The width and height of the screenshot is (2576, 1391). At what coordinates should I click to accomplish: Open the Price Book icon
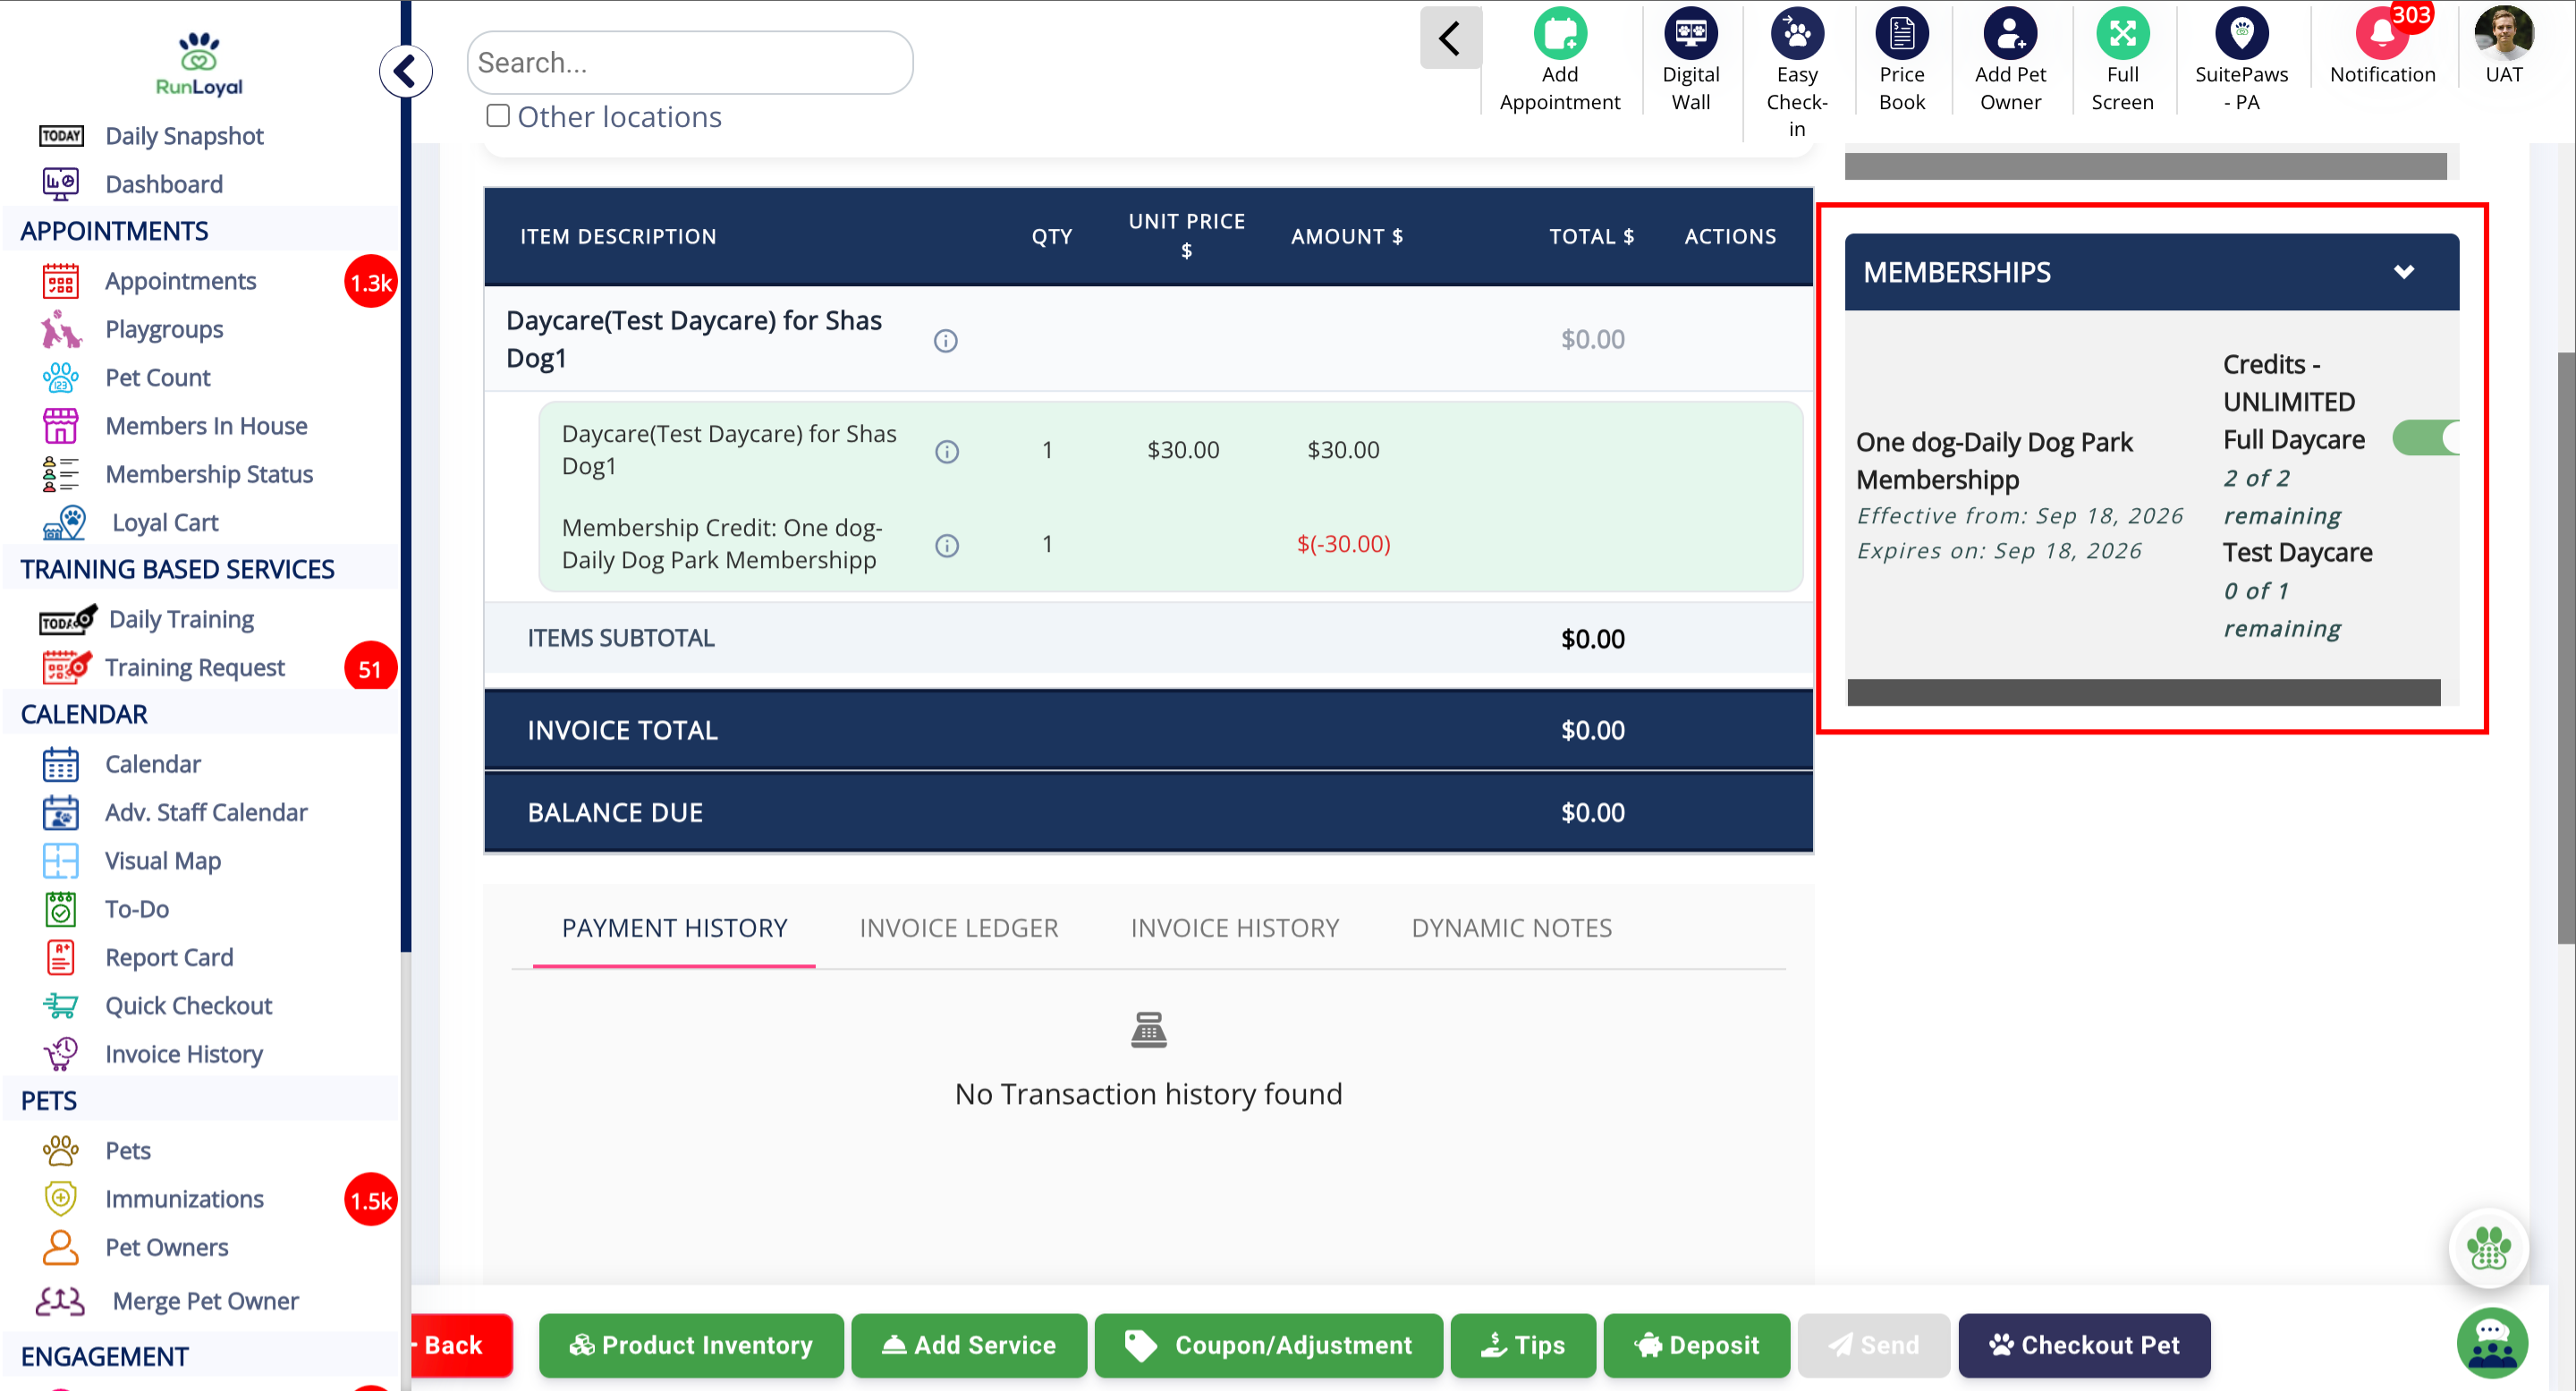[x=1901, y=35]
